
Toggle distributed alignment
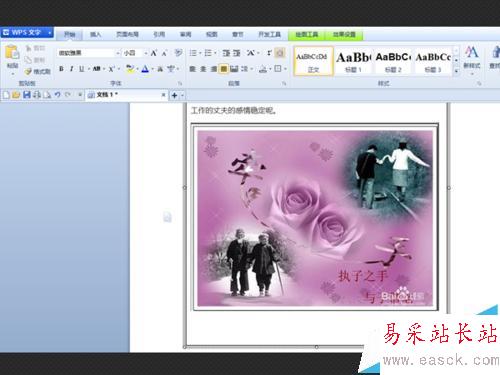(x=234, y=69)
